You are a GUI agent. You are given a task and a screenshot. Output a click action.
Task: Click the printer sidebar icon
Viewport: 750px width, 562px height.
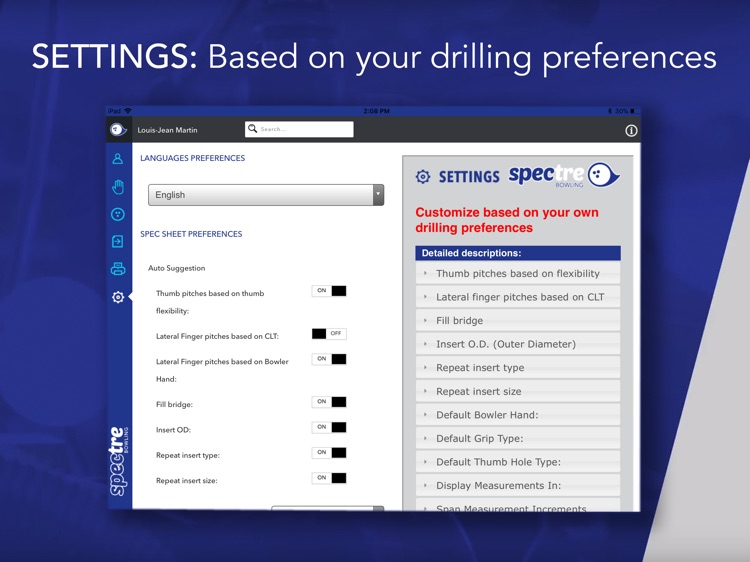click(x=118, y=269)
